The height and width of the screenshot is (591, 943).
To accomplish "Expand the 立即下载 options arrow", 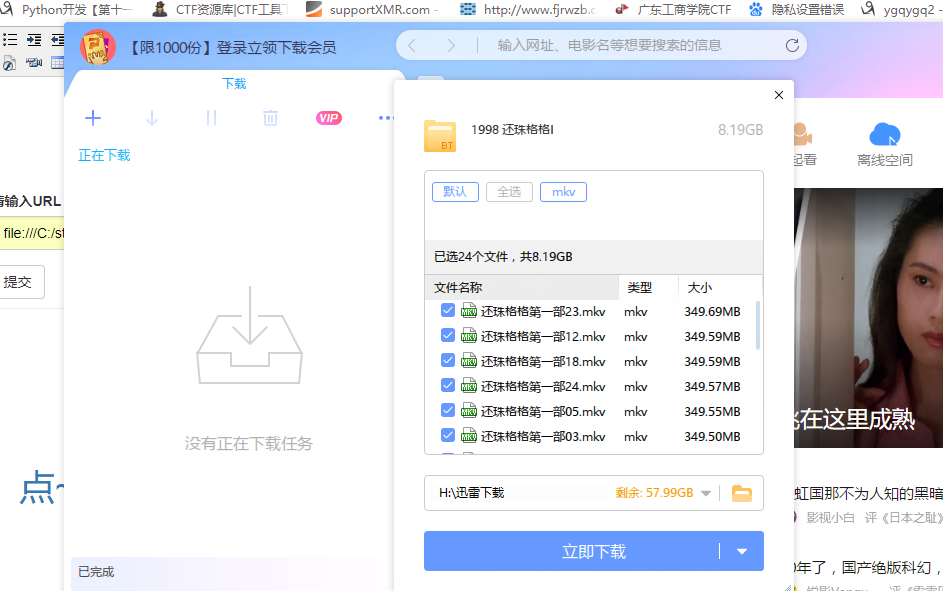I will [742, 551].
